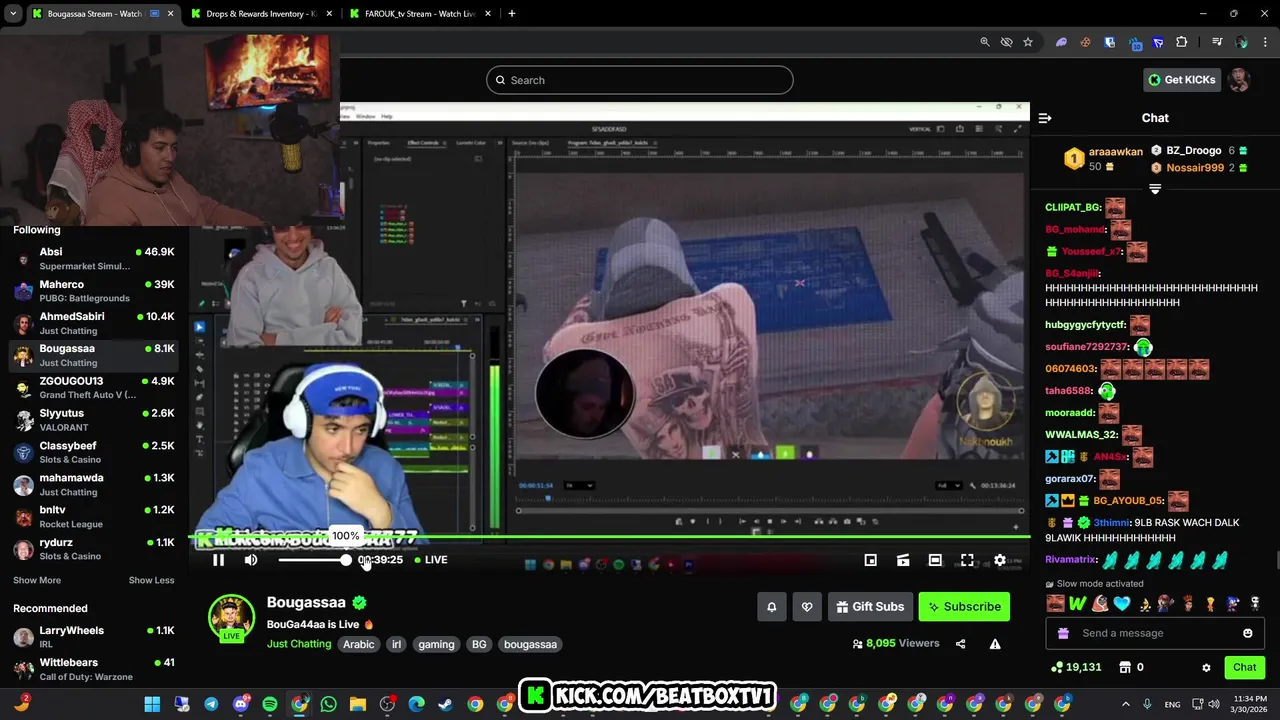Image resolution: width=1280 pixels, height=720 pixels.
Task: Focus the Kick search box
Action: pyautogui.click(x=640, y=80)
